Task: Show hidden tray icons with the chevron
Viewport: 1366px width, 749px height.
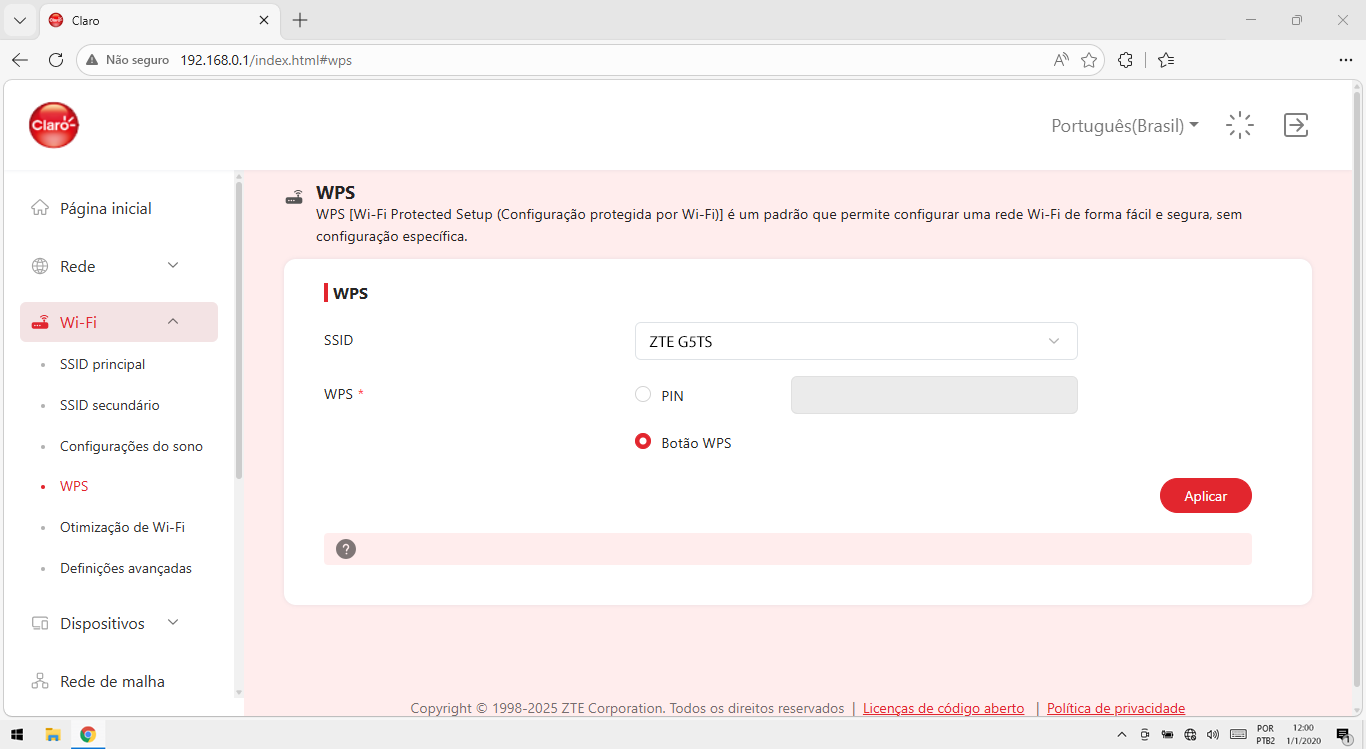Action: (1121, 735)
